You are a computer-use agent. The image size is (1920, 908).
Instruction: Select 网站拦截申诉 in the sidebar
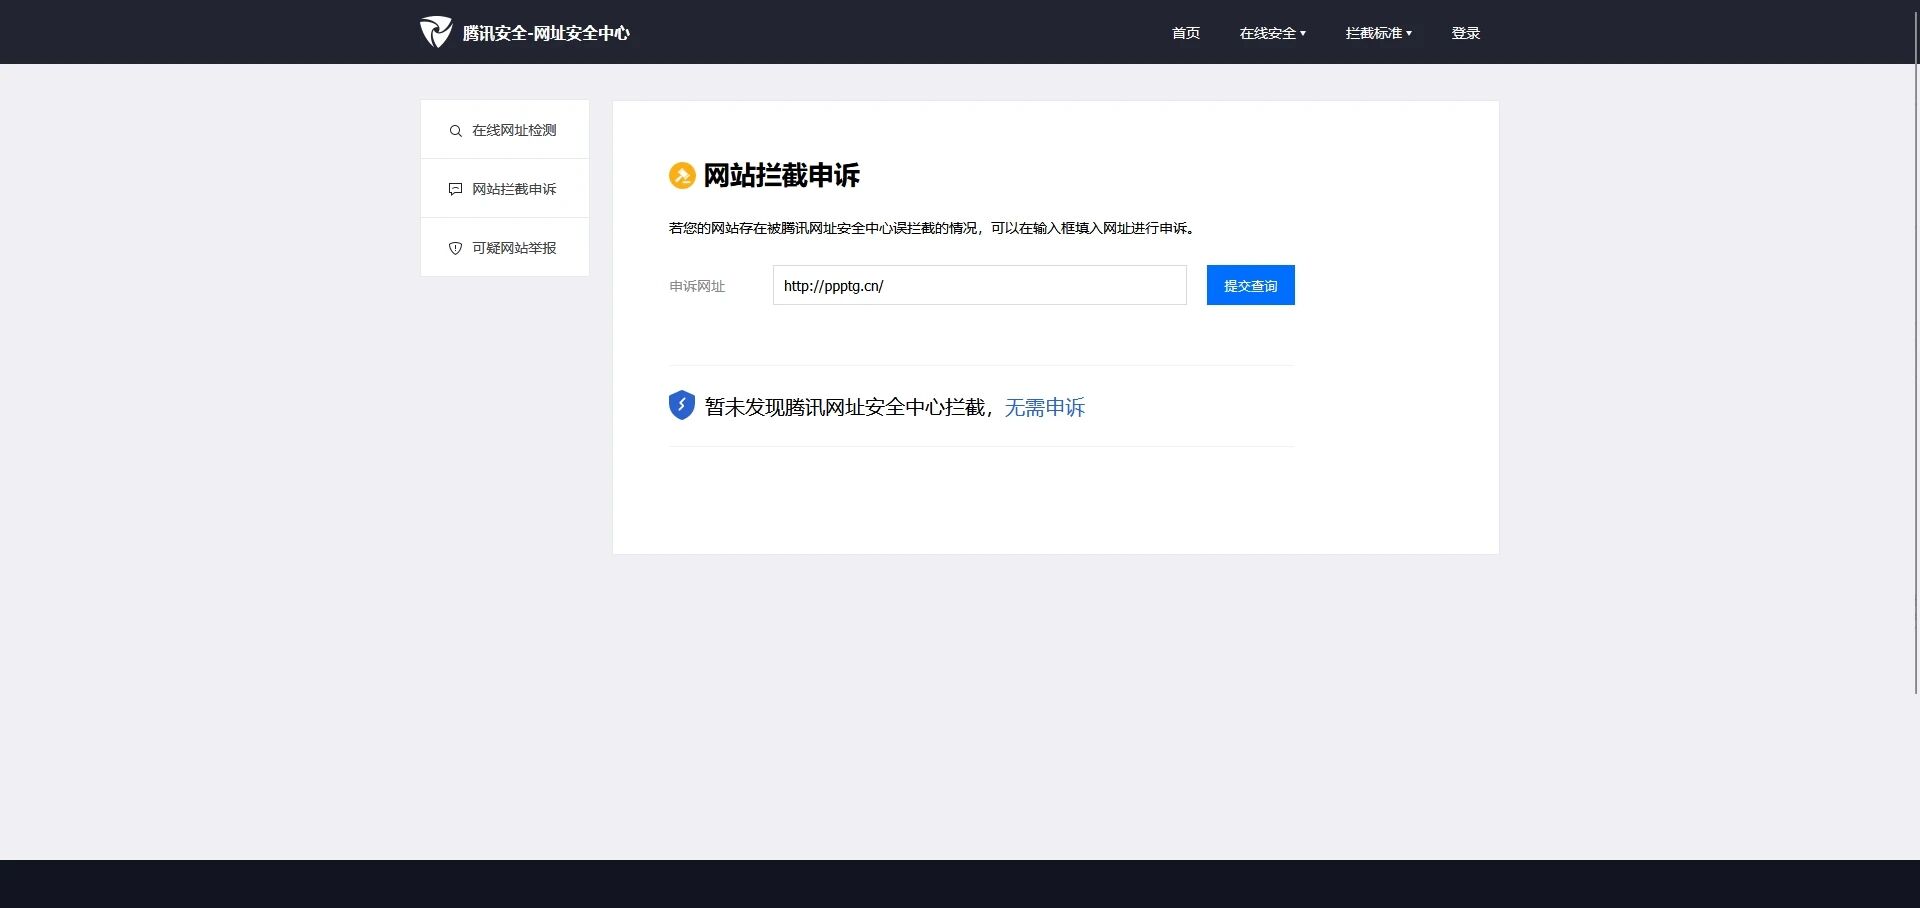coord(505,189)
